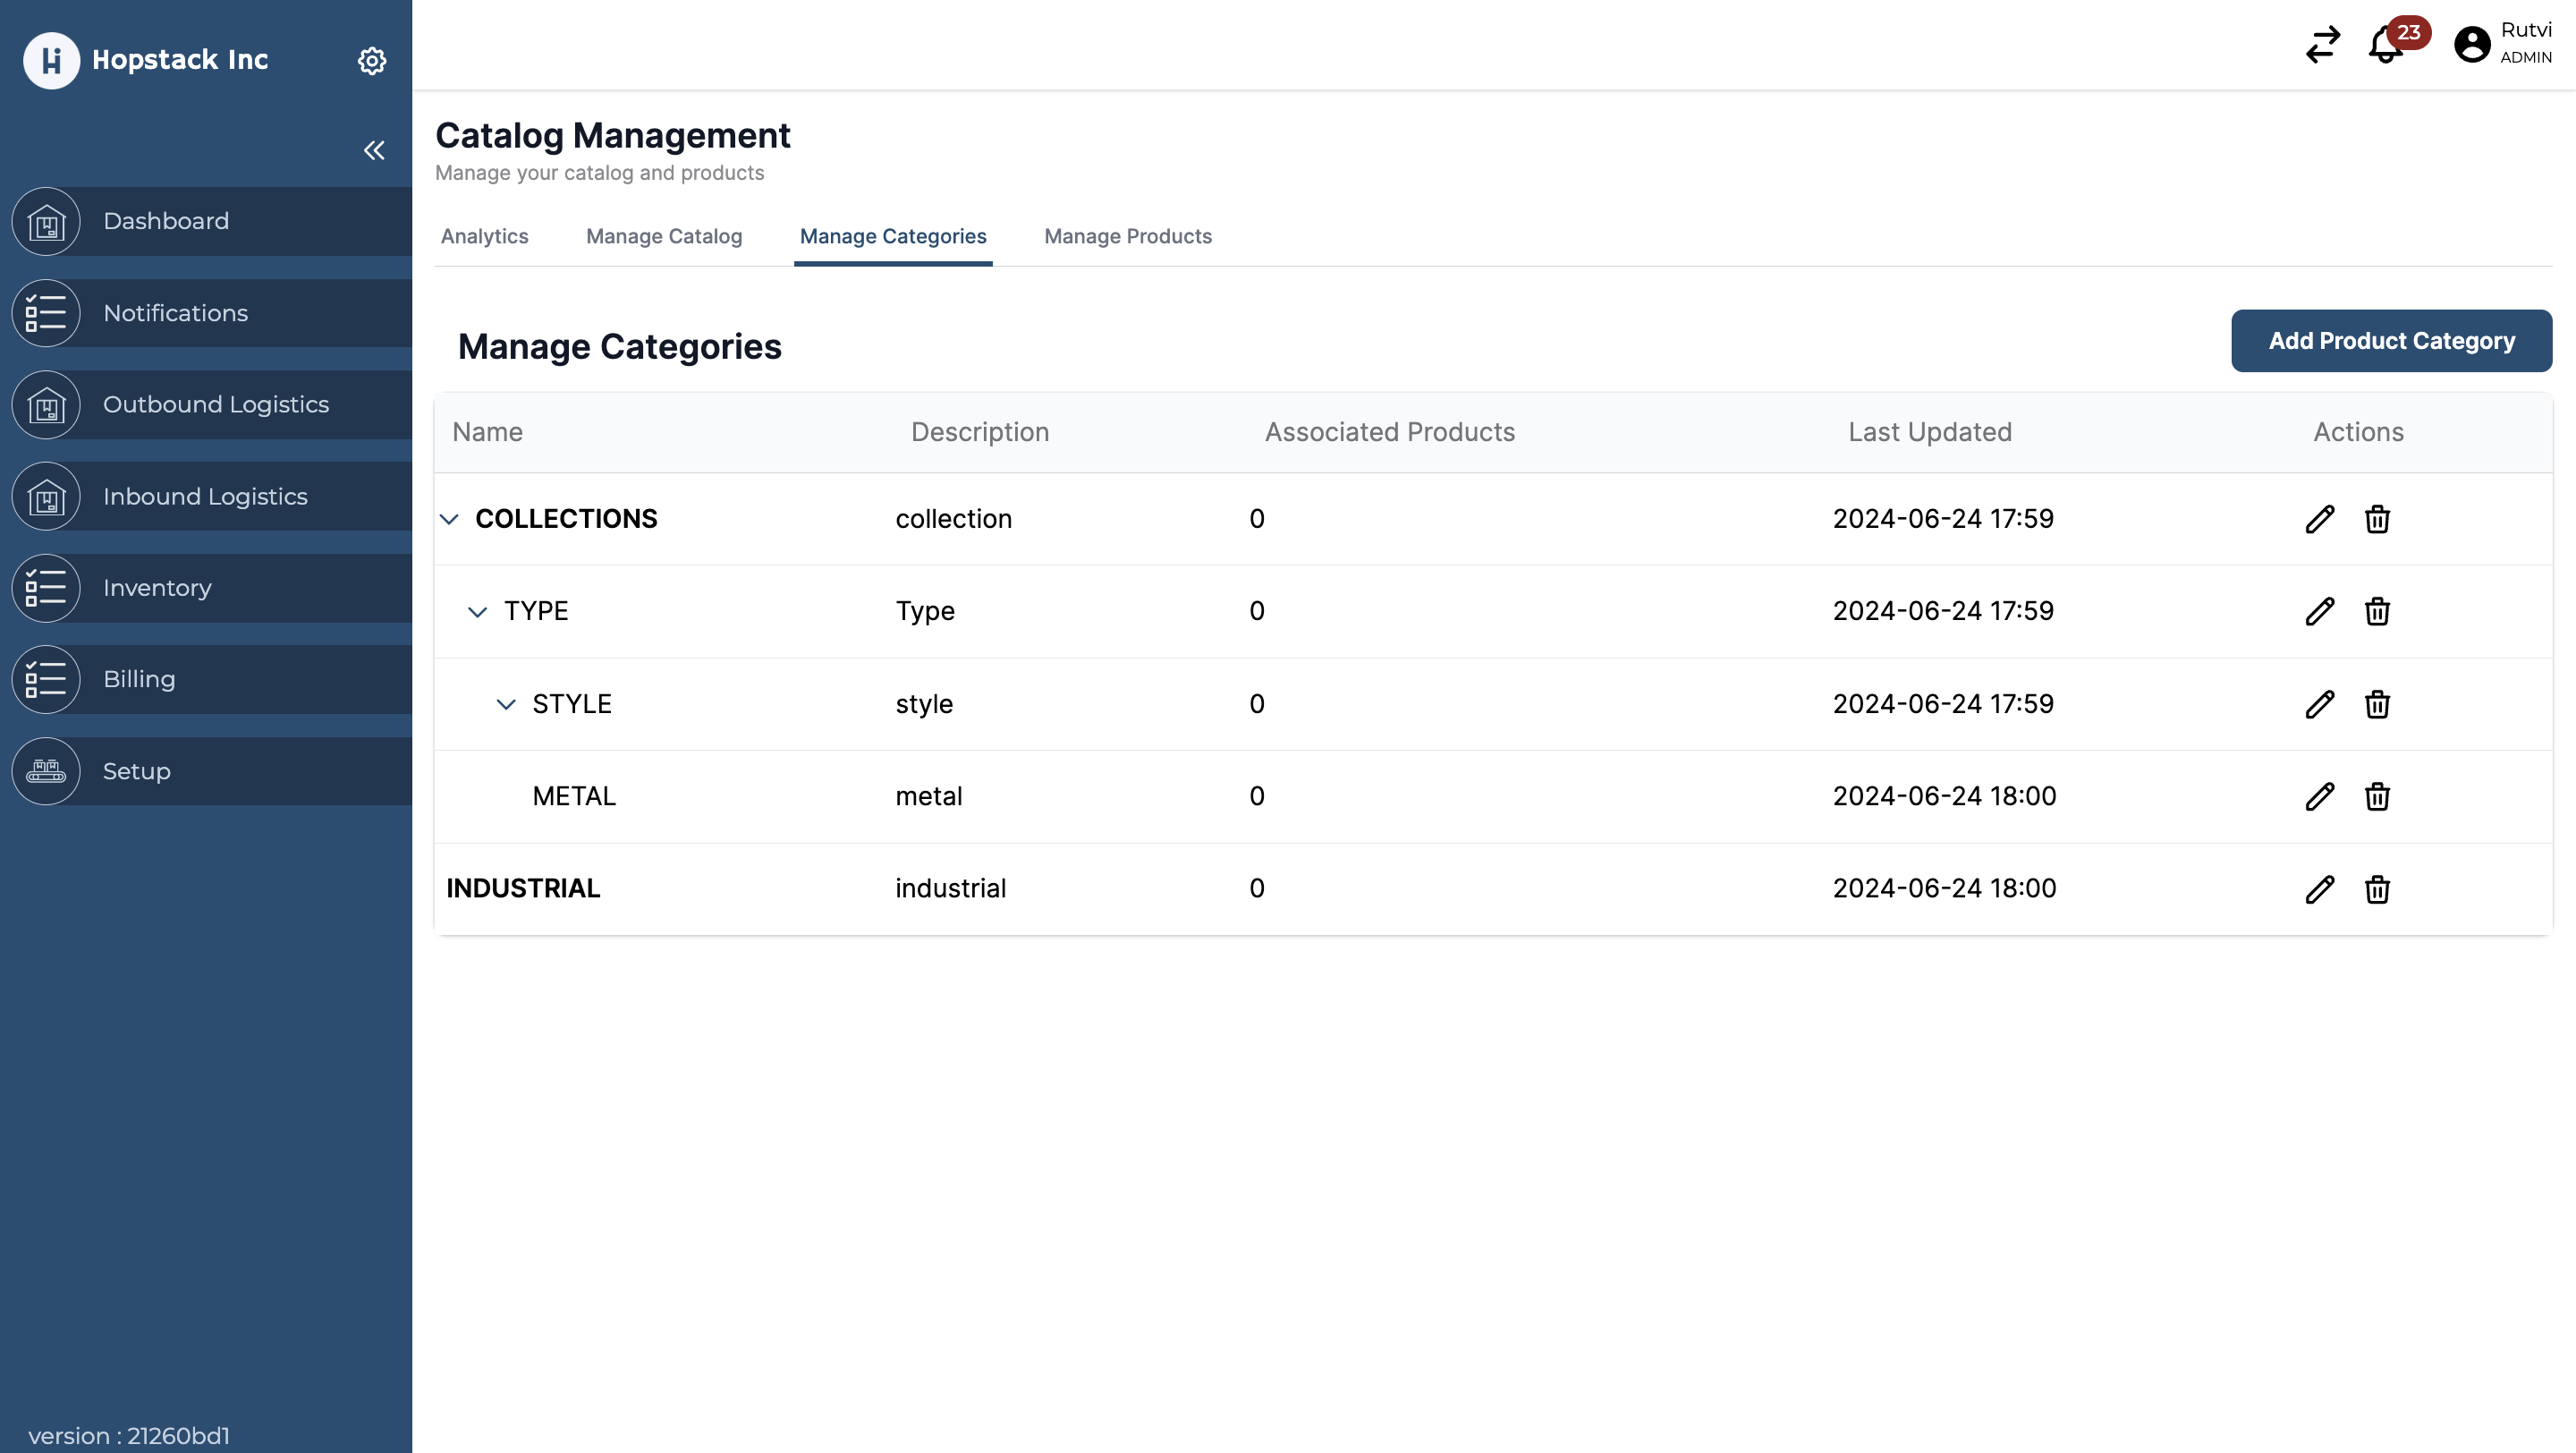Open Notifications from the sidebar
Image resolution: width=2576 pixels, height=1453 pixels.
tap(46, 313)
